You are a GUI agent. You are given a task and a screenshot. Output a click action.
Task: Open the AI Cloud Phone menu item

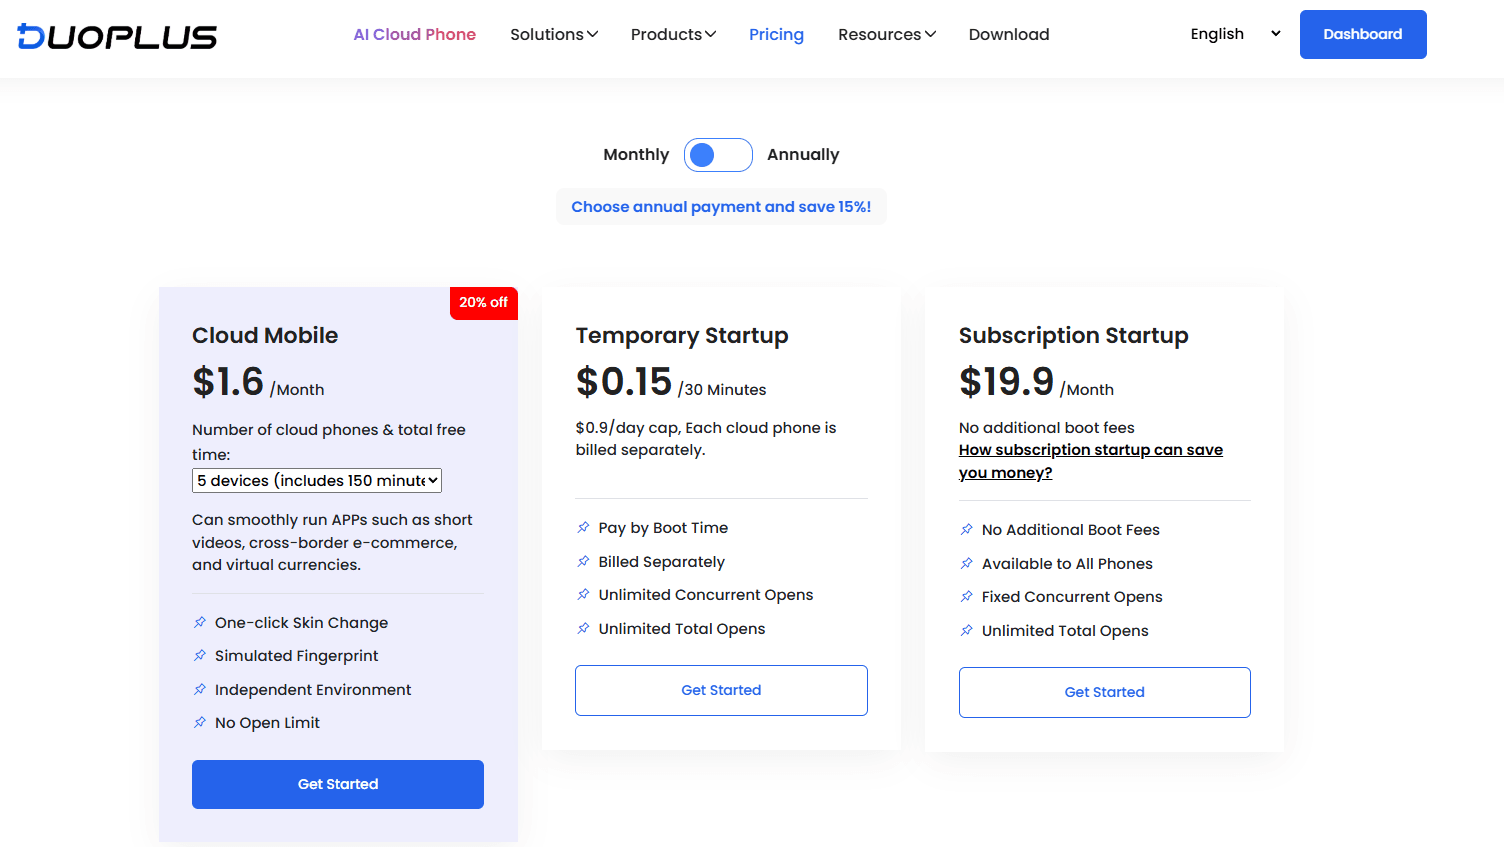(x=414, y=35)
